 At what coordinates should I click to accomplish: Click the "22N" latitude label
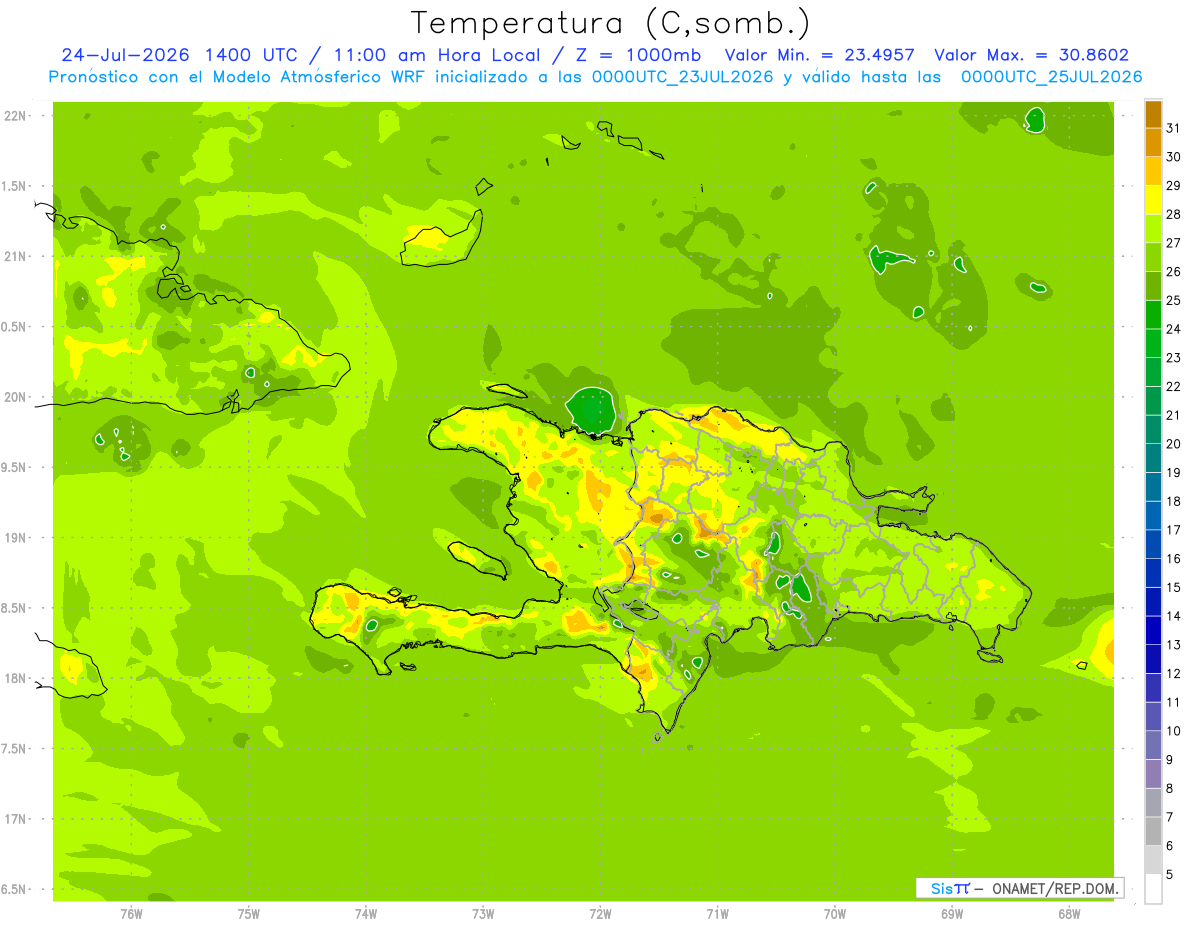point(15,116)
